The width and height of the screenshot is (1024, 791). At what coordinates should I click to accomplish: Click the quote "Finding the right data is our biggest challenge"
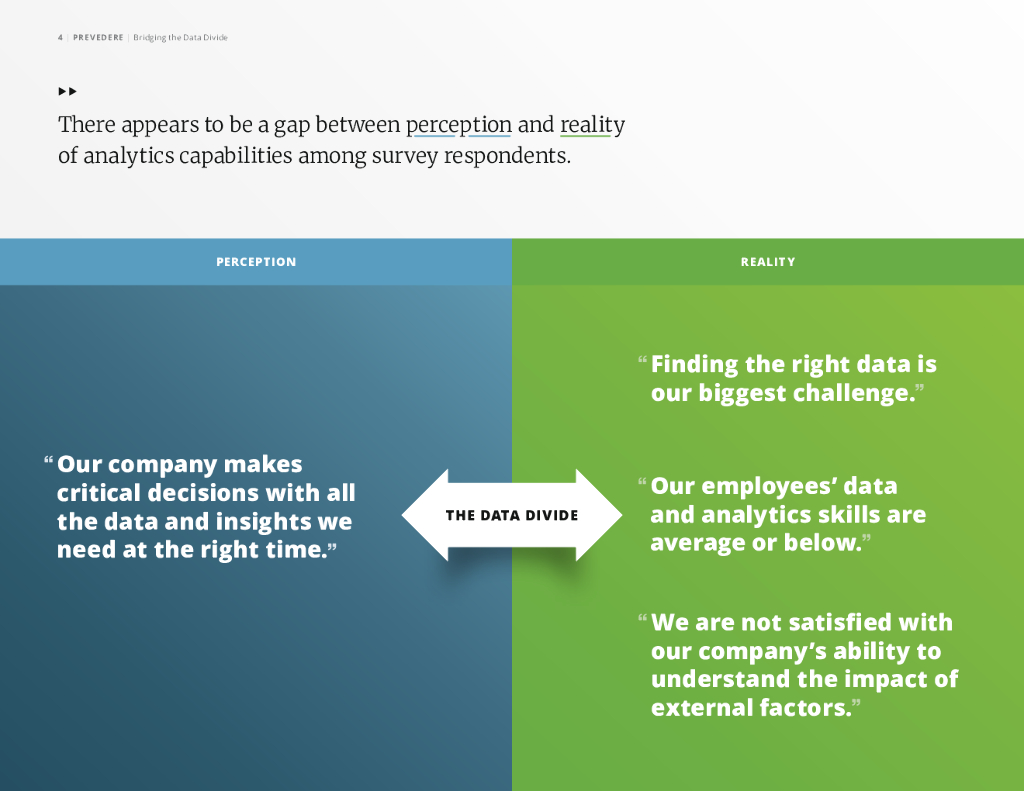(x=793, y=378)
